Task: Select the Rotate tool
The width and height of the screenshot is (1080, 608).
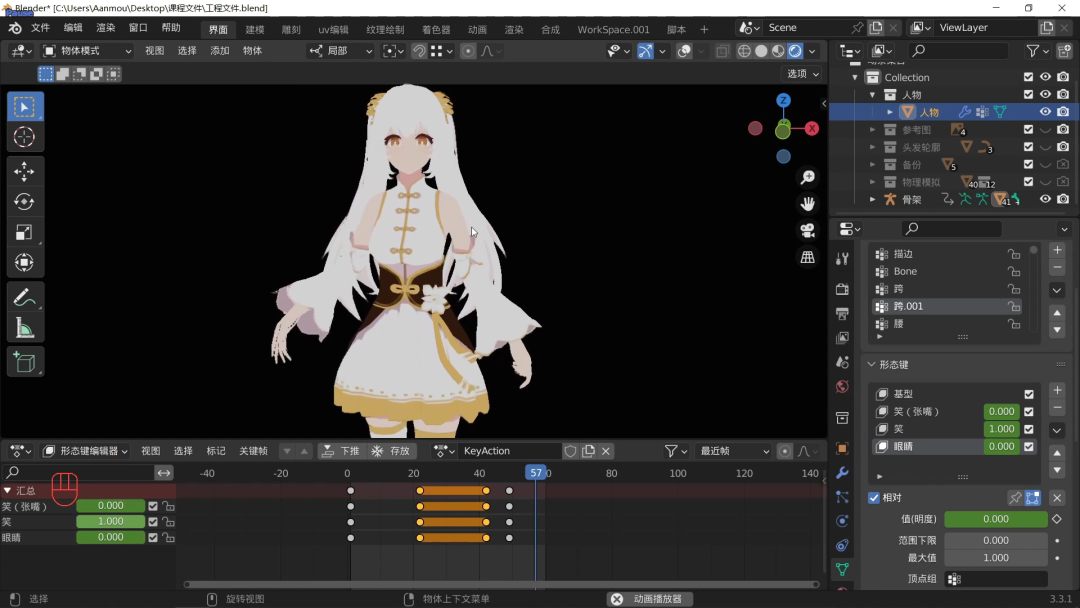Action: pyautogui.click(x=25, y=202)
